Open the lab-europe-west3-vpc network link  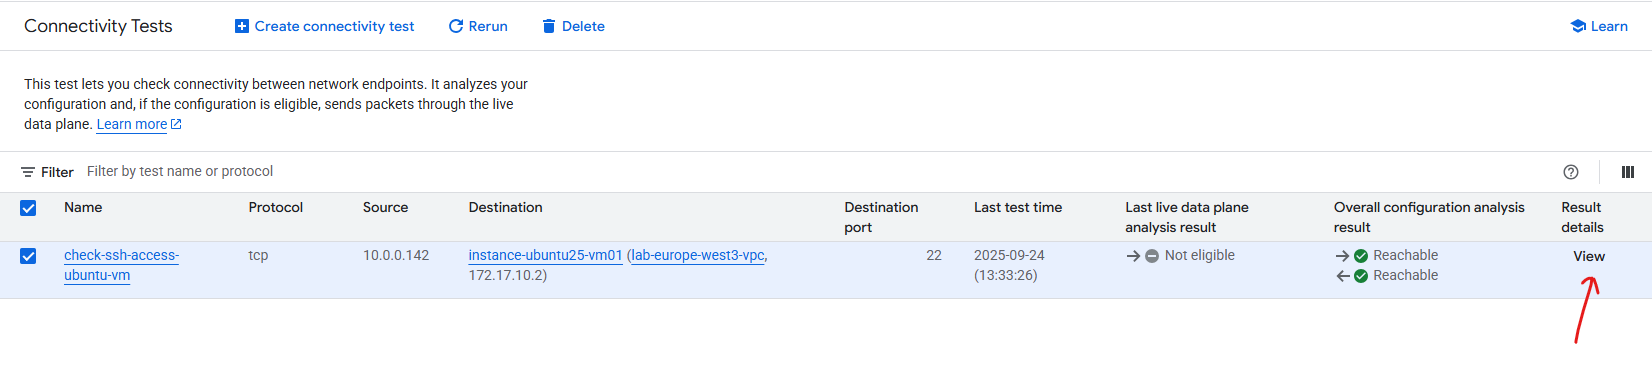pyautogui.click(x=698, y=255)
